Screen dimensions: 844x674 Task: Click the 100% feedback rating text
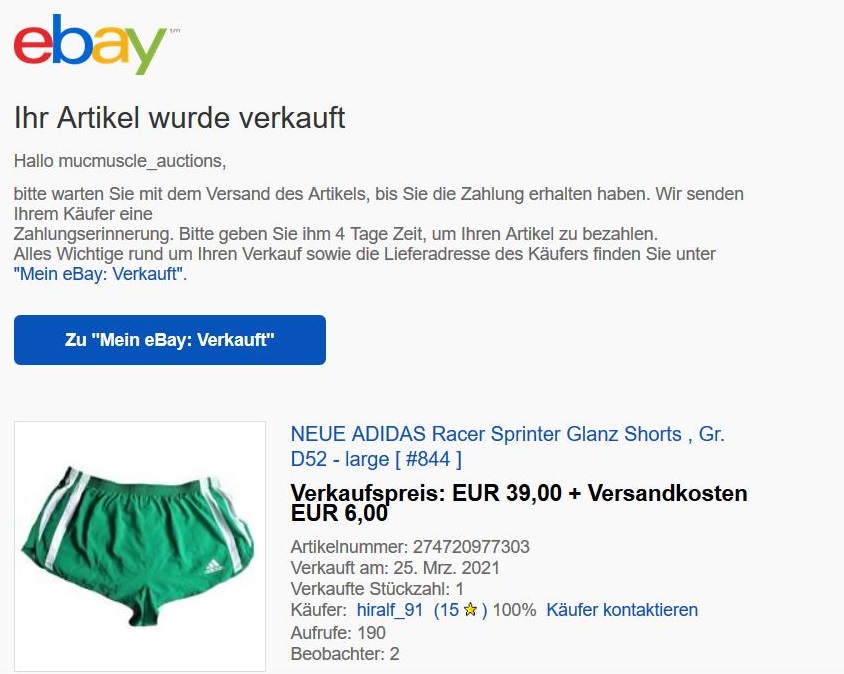pos(515,609)
